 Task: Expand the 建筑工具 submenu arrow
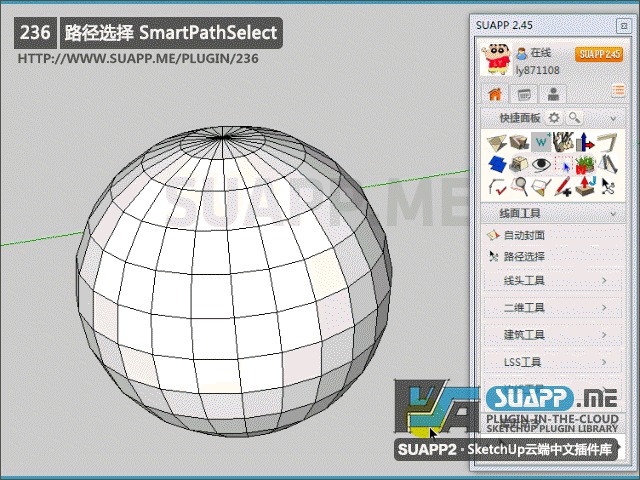coord(604,335)
